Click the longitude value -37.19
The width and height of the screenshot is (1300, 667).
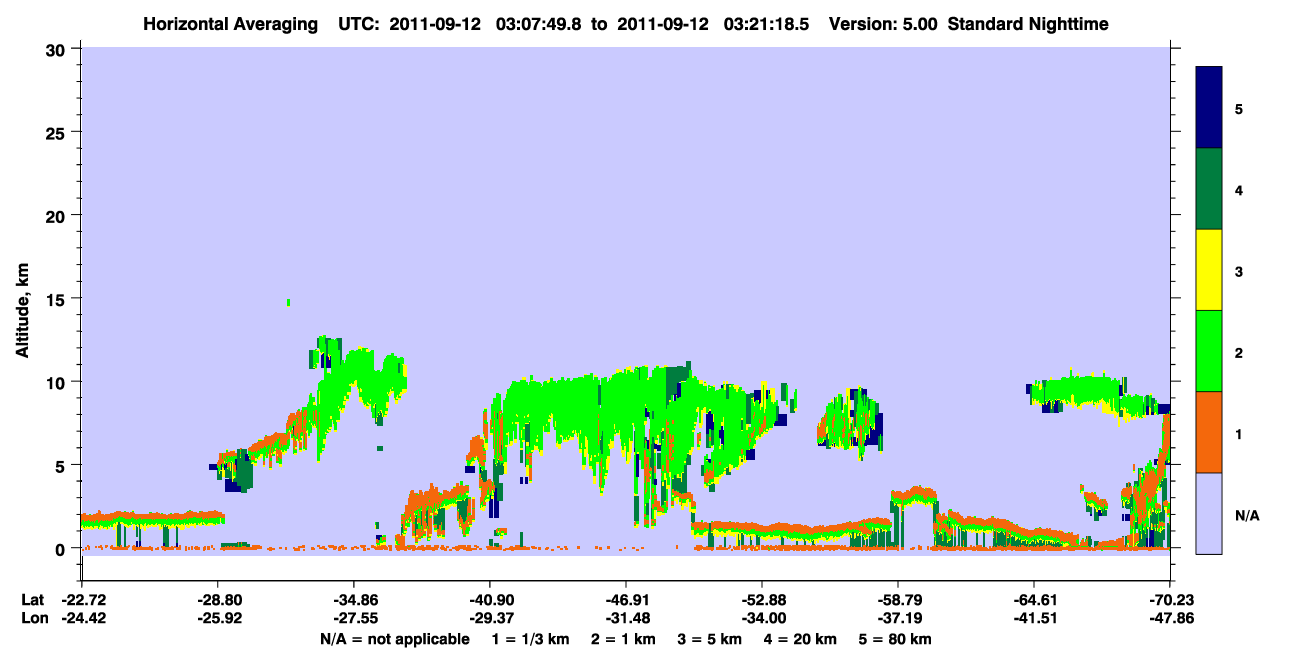click(898, 618)
